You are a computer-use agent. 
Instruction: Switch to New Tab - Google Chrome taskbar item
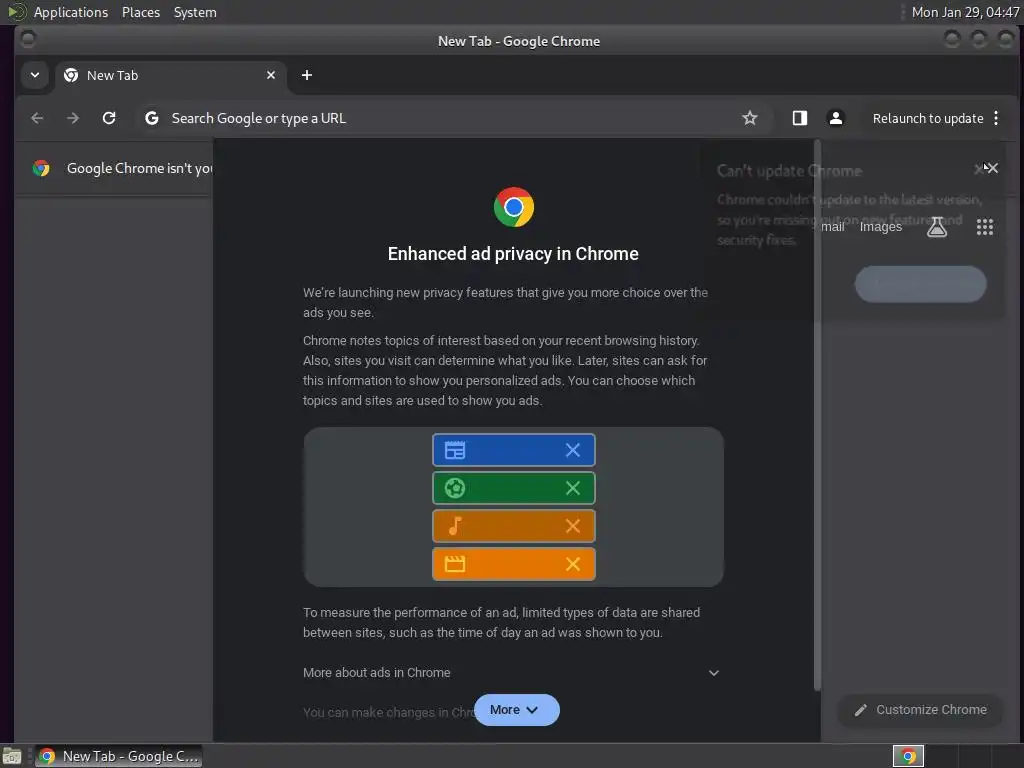(x=119, y=756)
